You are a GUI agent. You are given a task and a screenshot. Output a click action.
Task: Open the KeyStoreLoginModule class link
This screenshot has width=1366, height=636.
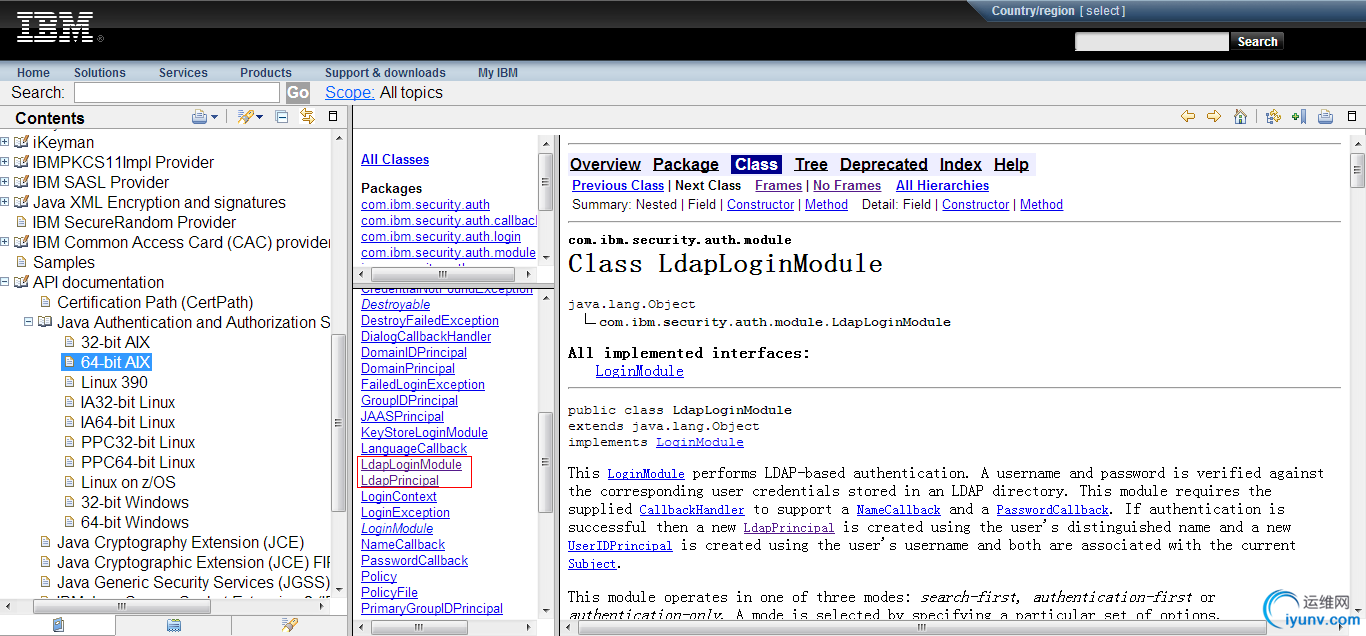point(424,432)
